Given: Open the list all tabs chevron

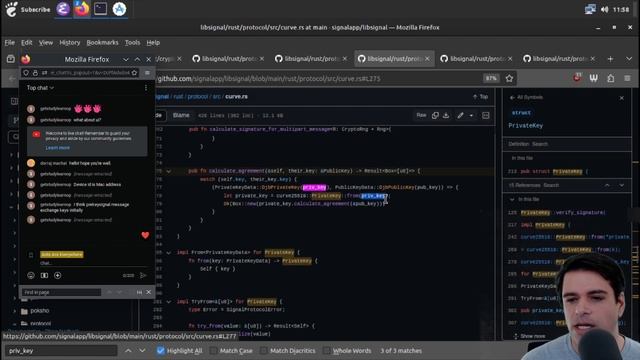Looking at the screenshot, I should pos(629,59).
